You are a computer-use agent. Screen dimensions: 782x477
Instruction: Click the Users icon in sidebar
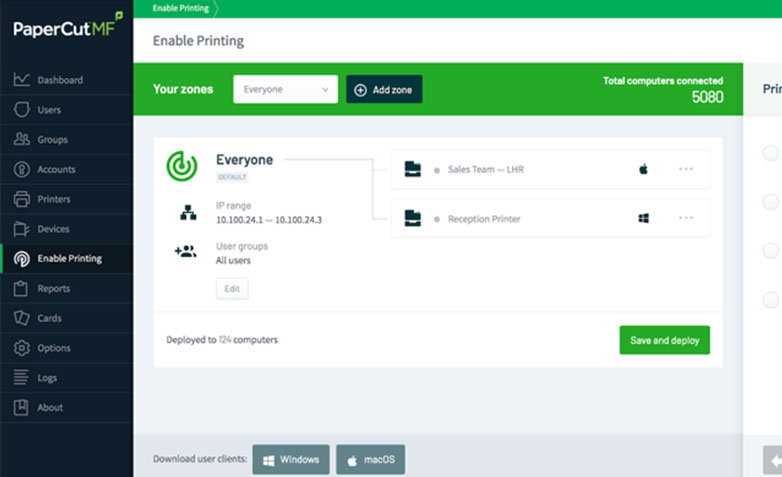click(x=21, y=109)
